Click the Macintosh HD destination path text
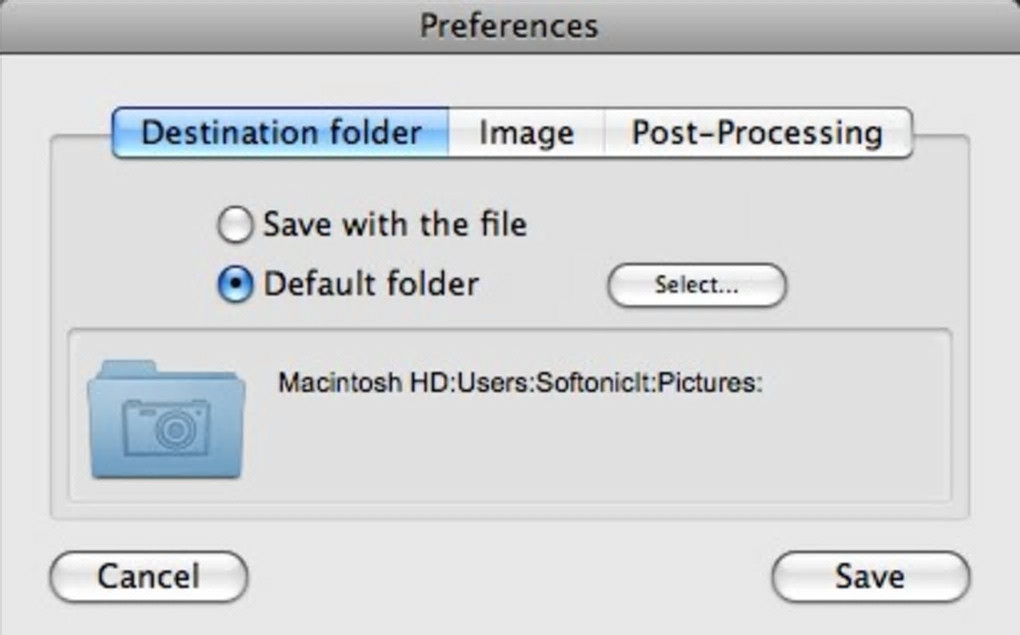The width and height of the screenshot is (1020, 635). (x=520, y=383)
